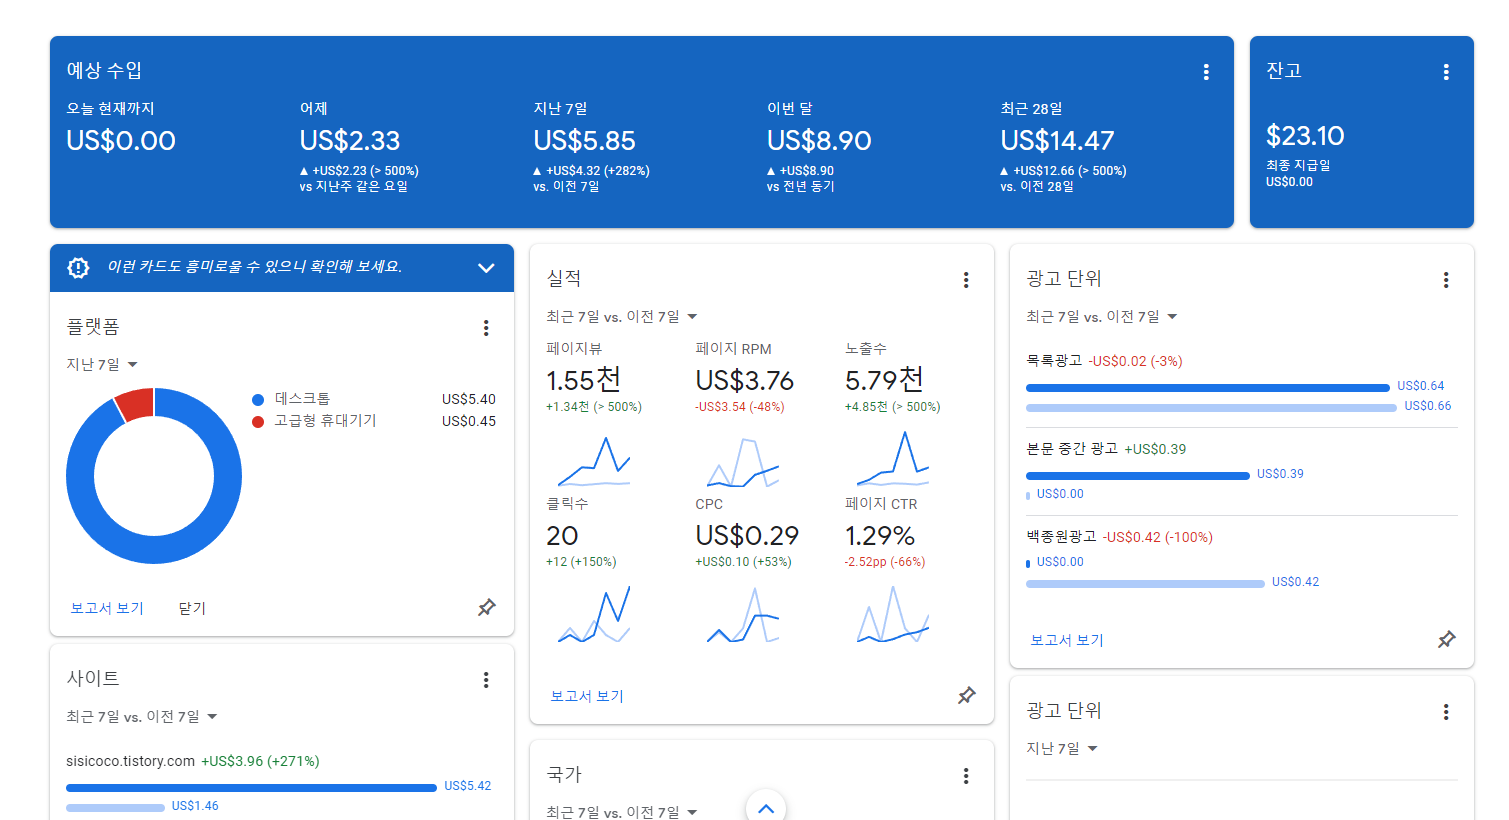Open the date range dropdown in top 광고 단위 card

point(1102,316)
